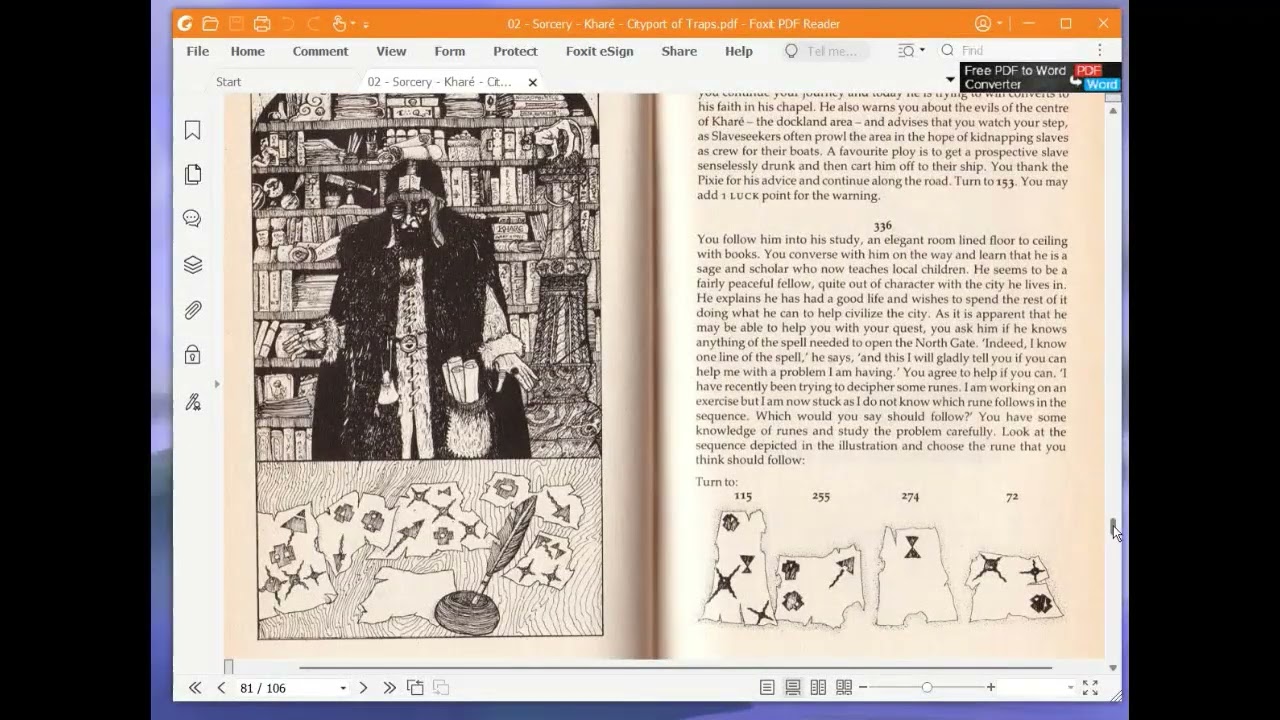The width and height of the screenshot is (1280, 720).
Task: Open the Pages thumbnail panel
Action: (x=192, y=174)
